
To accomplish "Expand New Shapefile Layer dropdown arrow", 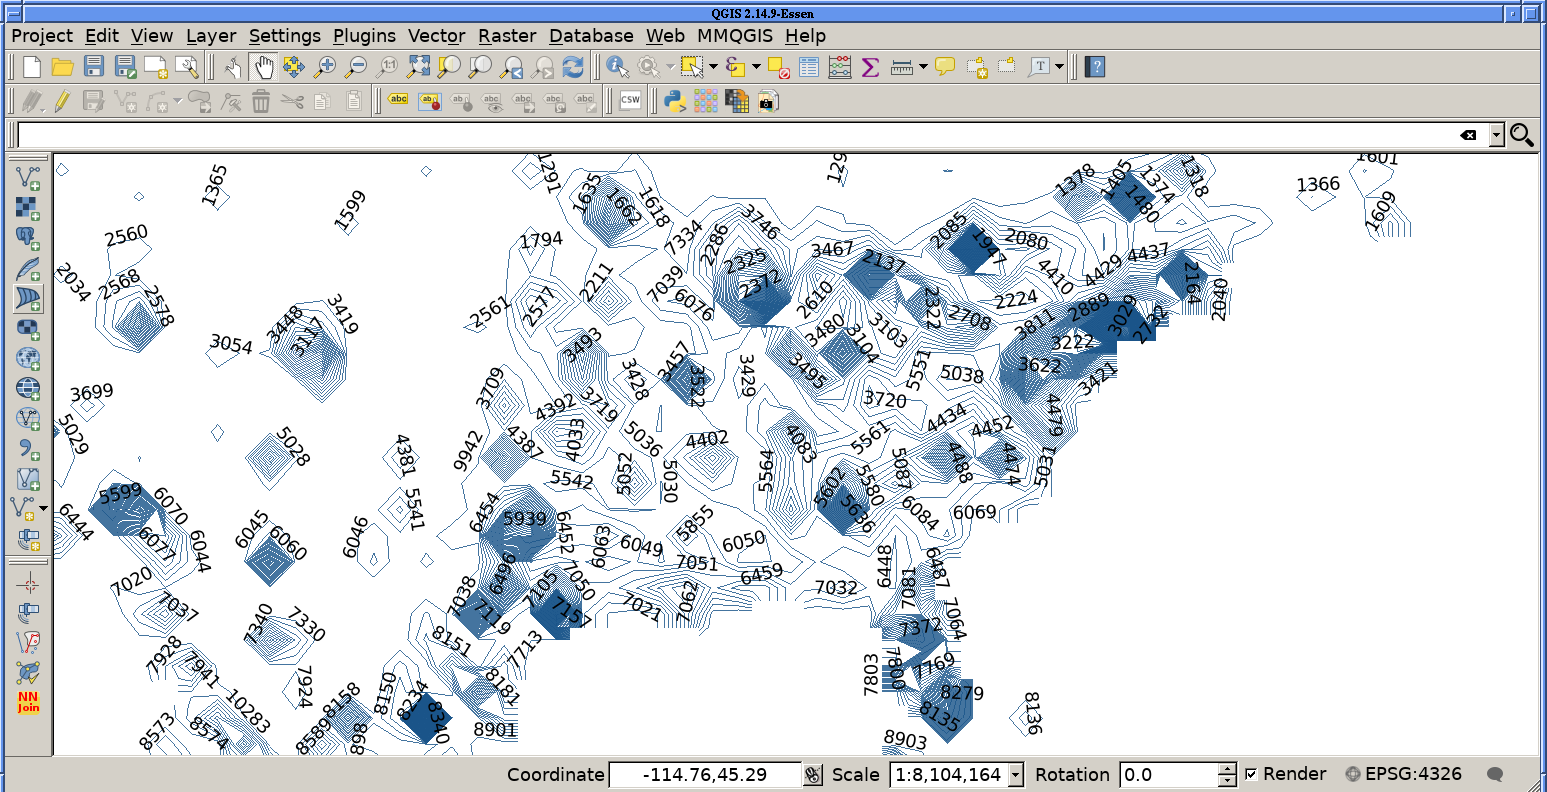I will (x=43, y=508).
